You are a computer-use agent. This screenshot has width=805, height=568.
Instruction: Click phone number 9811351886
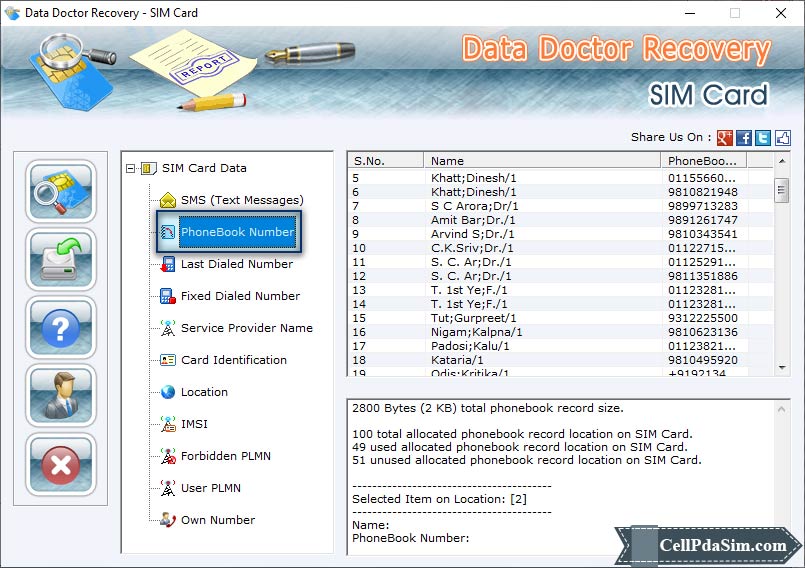[x=703, y=276]
